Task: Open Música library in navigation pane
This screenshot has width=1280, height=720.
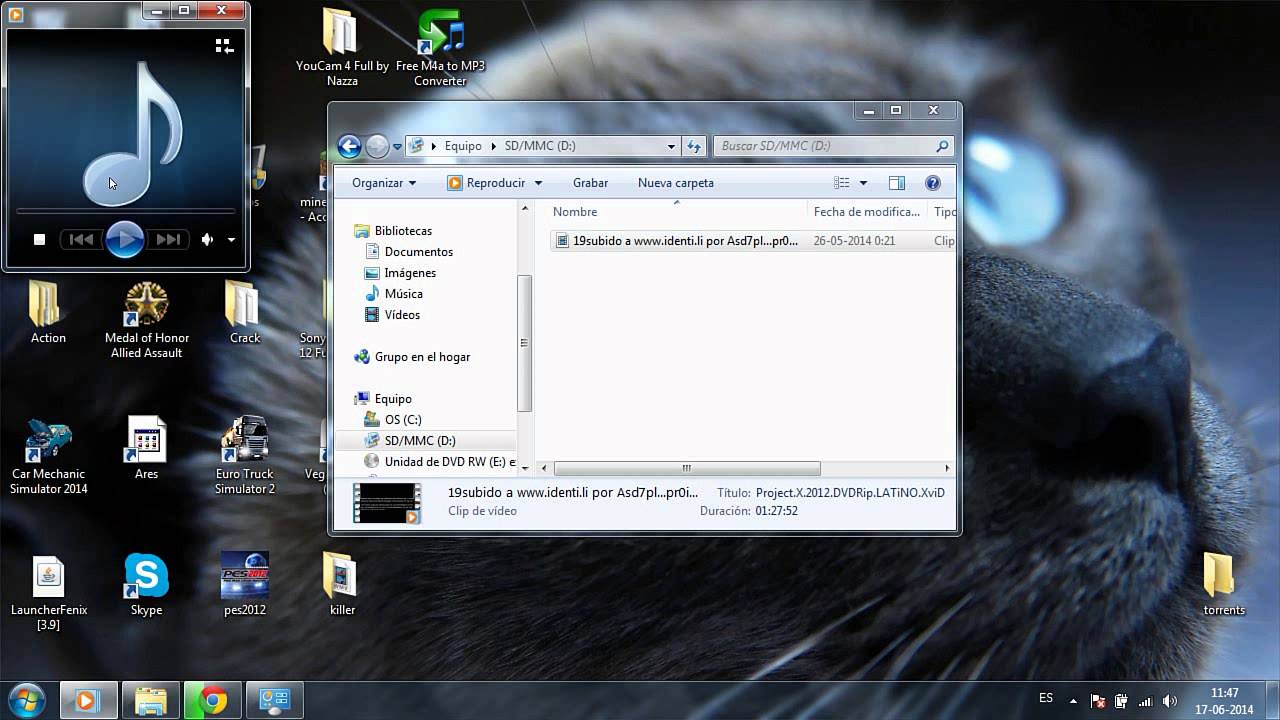Action: pos(403,294)
